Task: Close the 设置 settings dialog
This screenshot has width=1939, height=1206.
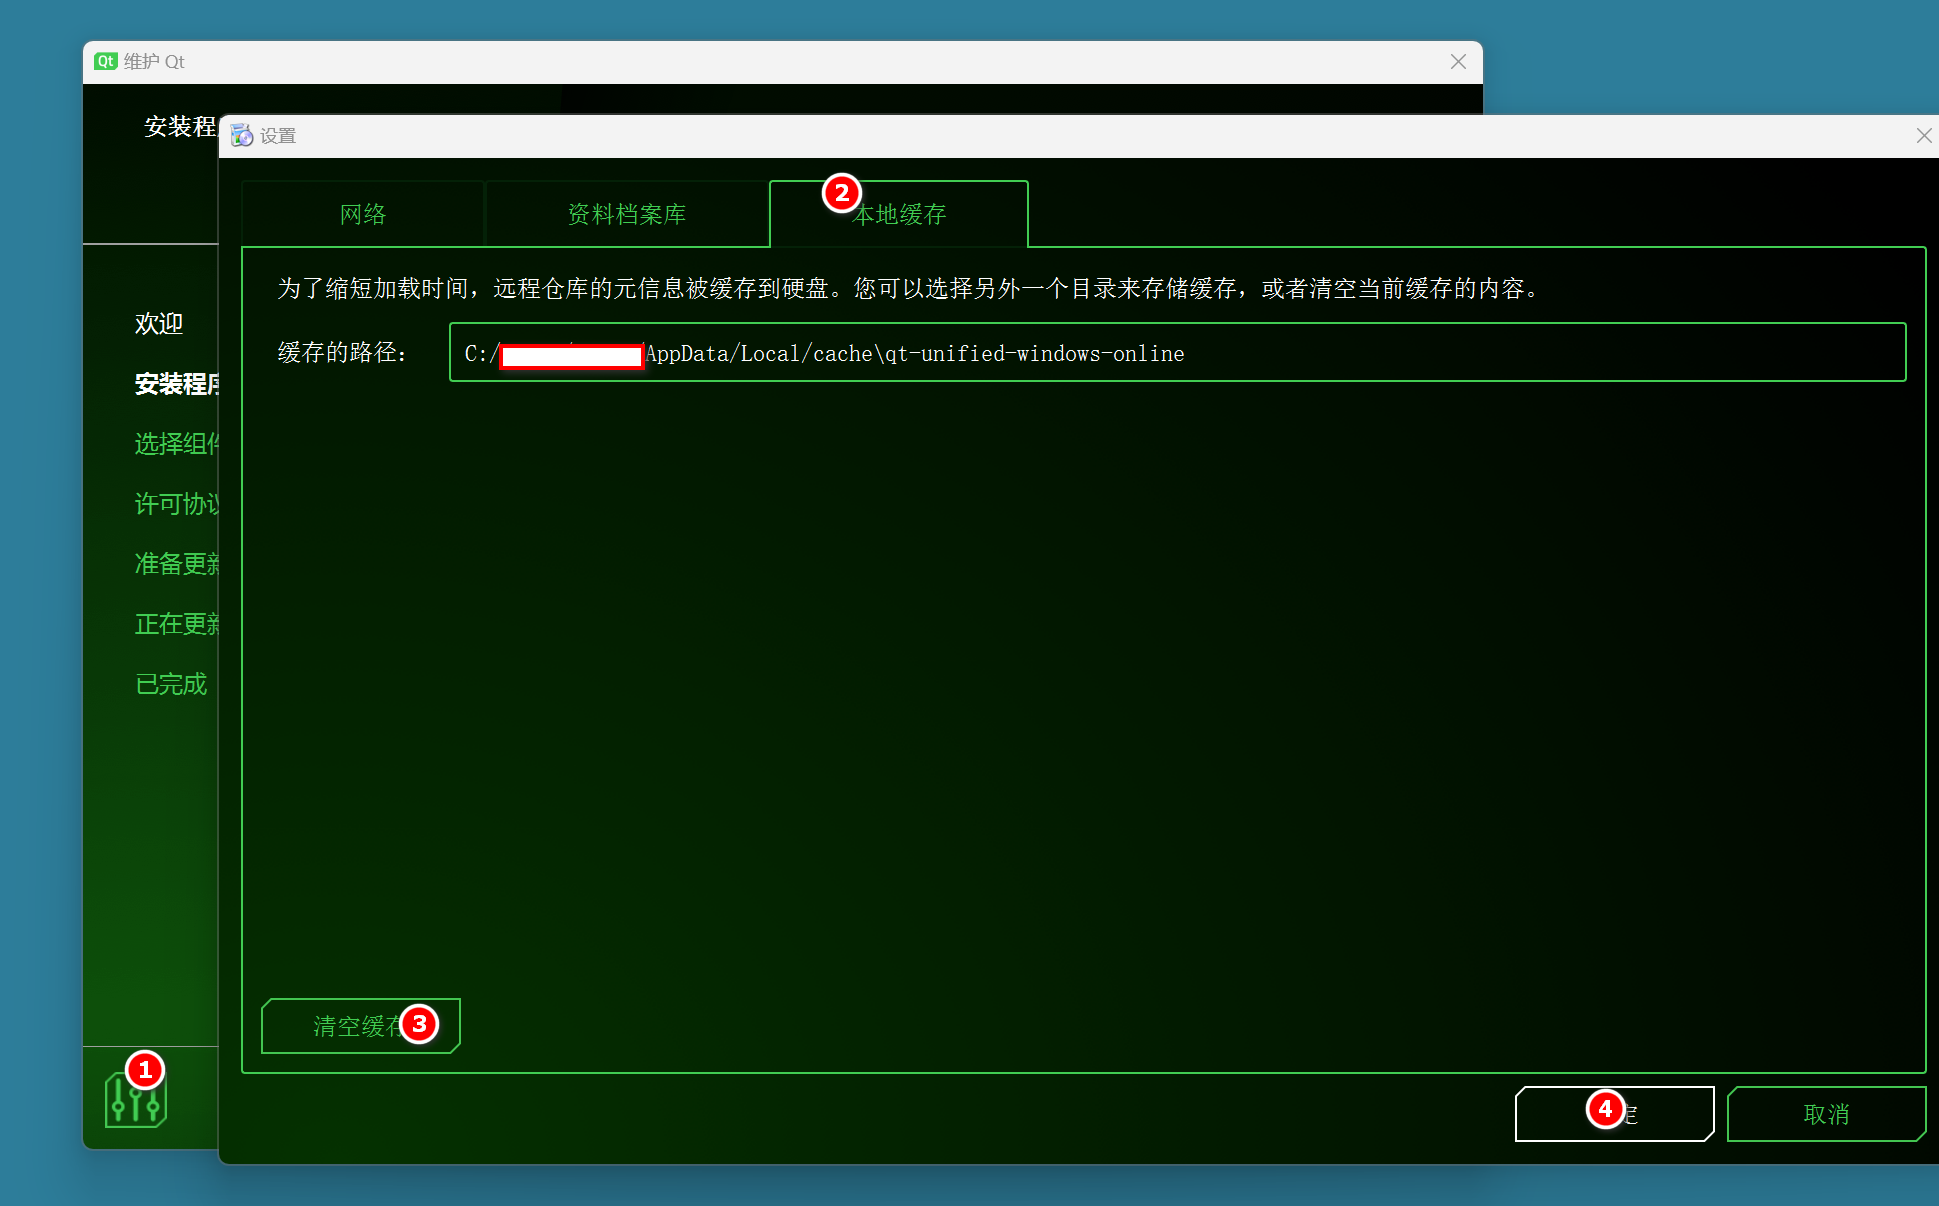Action: point(1923,136)
